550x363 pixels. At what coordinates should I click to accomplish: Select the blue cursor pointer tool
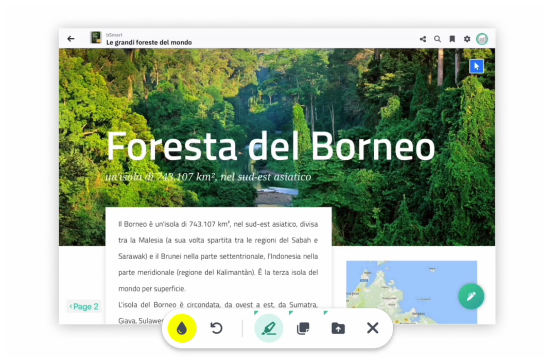click(x=476, y=66)
